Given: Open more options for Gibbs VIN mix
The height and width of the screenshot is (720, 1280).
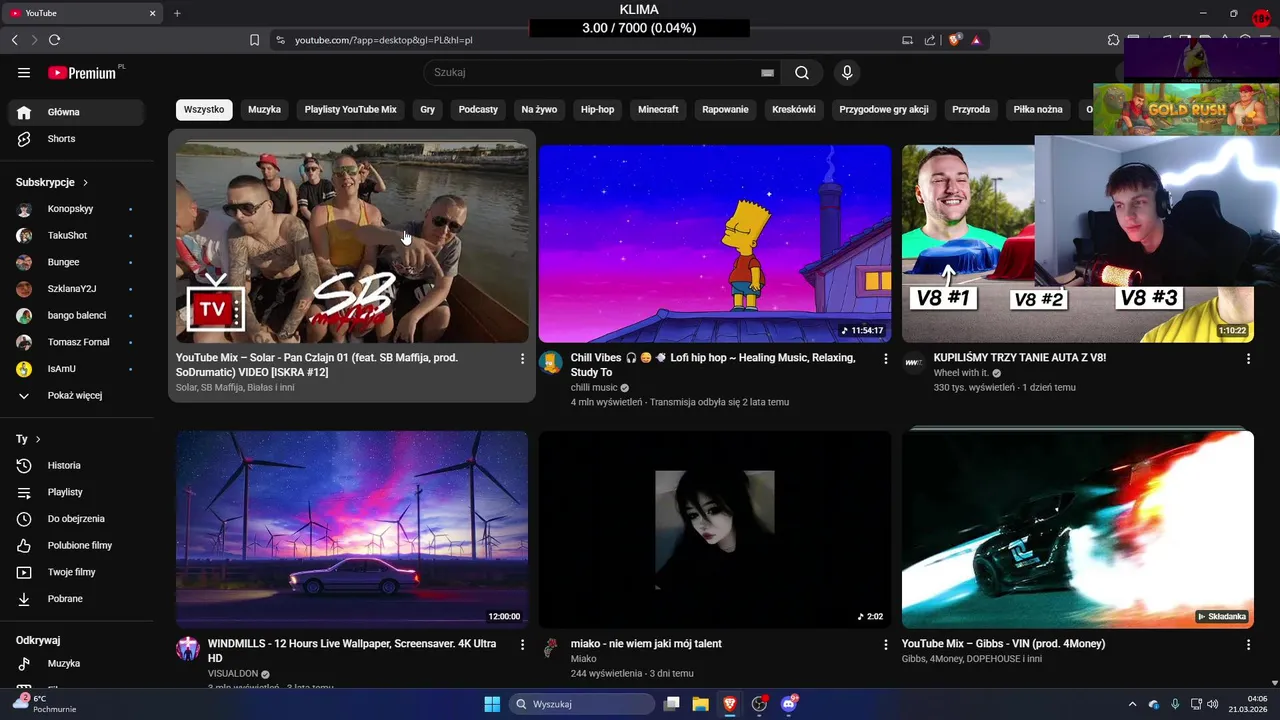Looking at the screenshot, I should point(1248,645).
